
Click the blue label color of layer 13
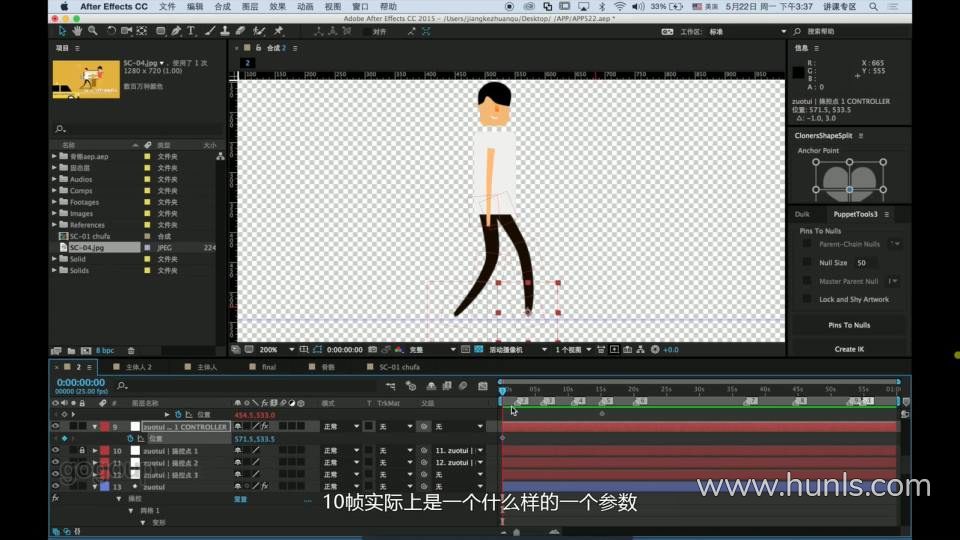pos(105,487)
